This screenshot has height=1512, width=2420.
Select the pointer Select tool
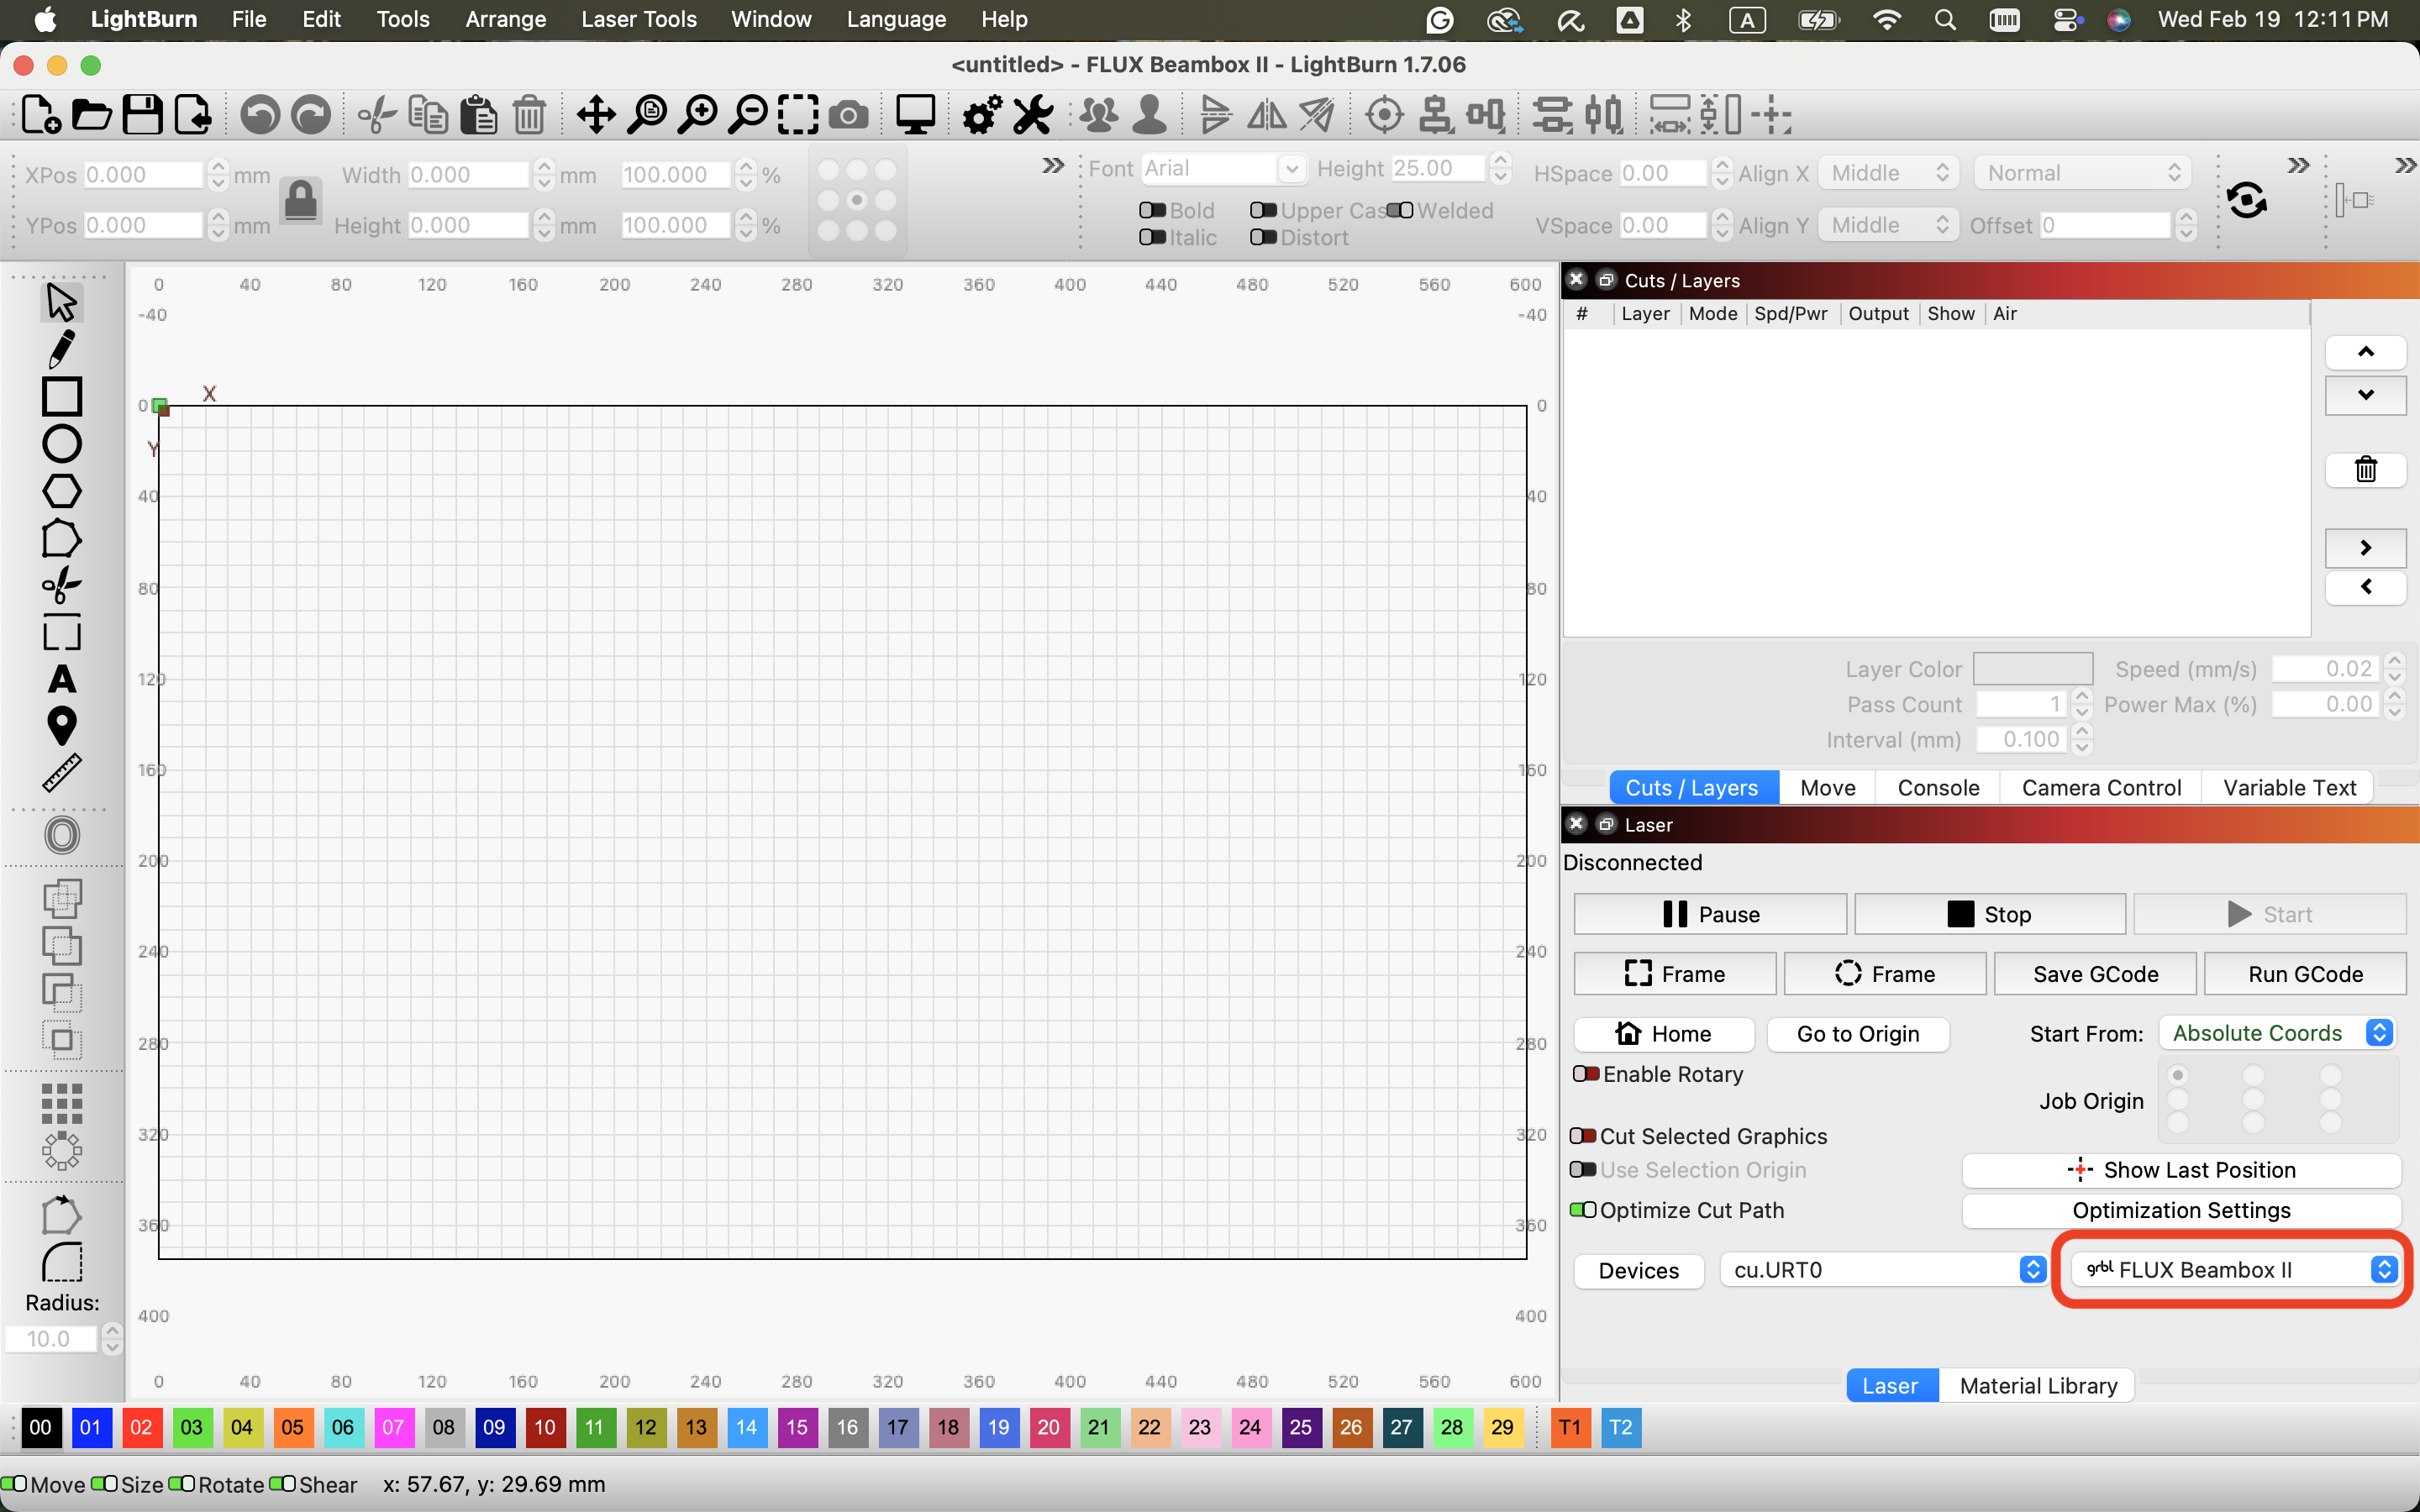pyautogui.click(x=61, y=301)
